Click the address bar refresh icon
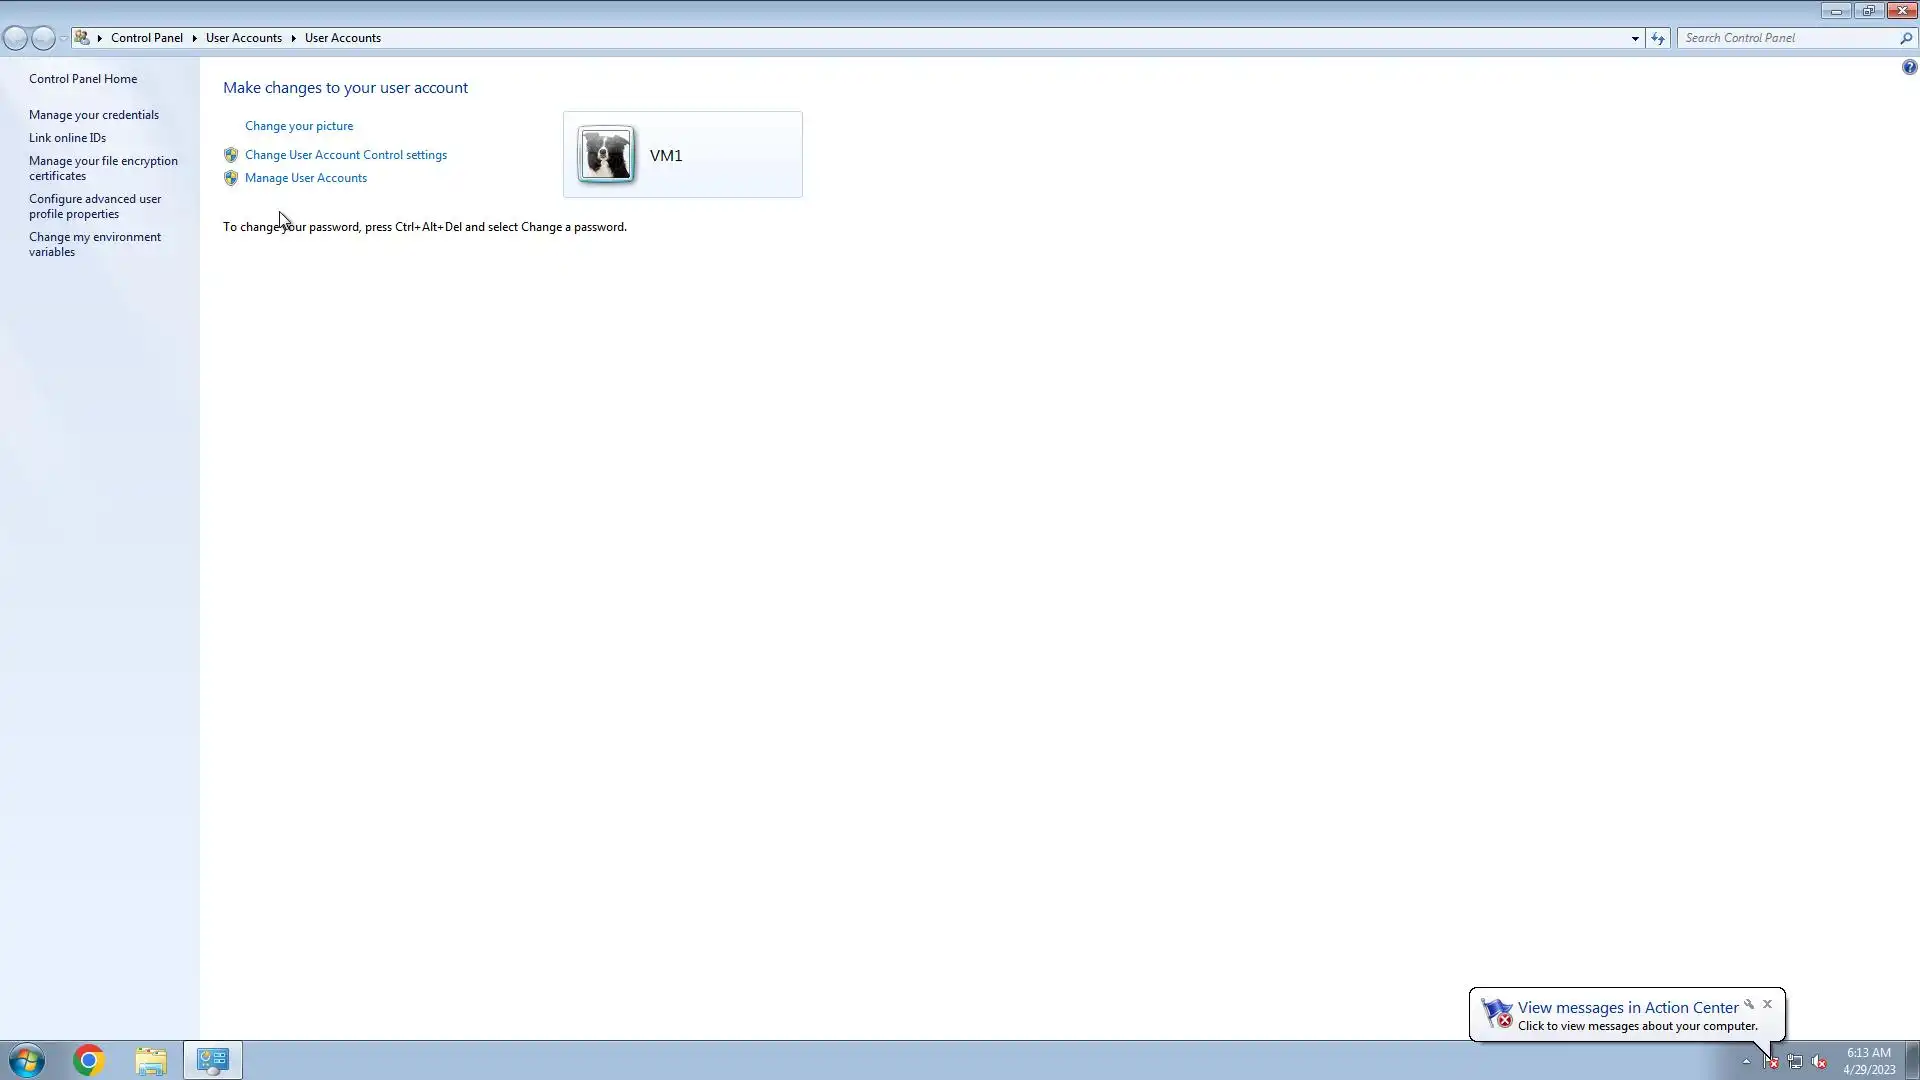 [1658, 38]
